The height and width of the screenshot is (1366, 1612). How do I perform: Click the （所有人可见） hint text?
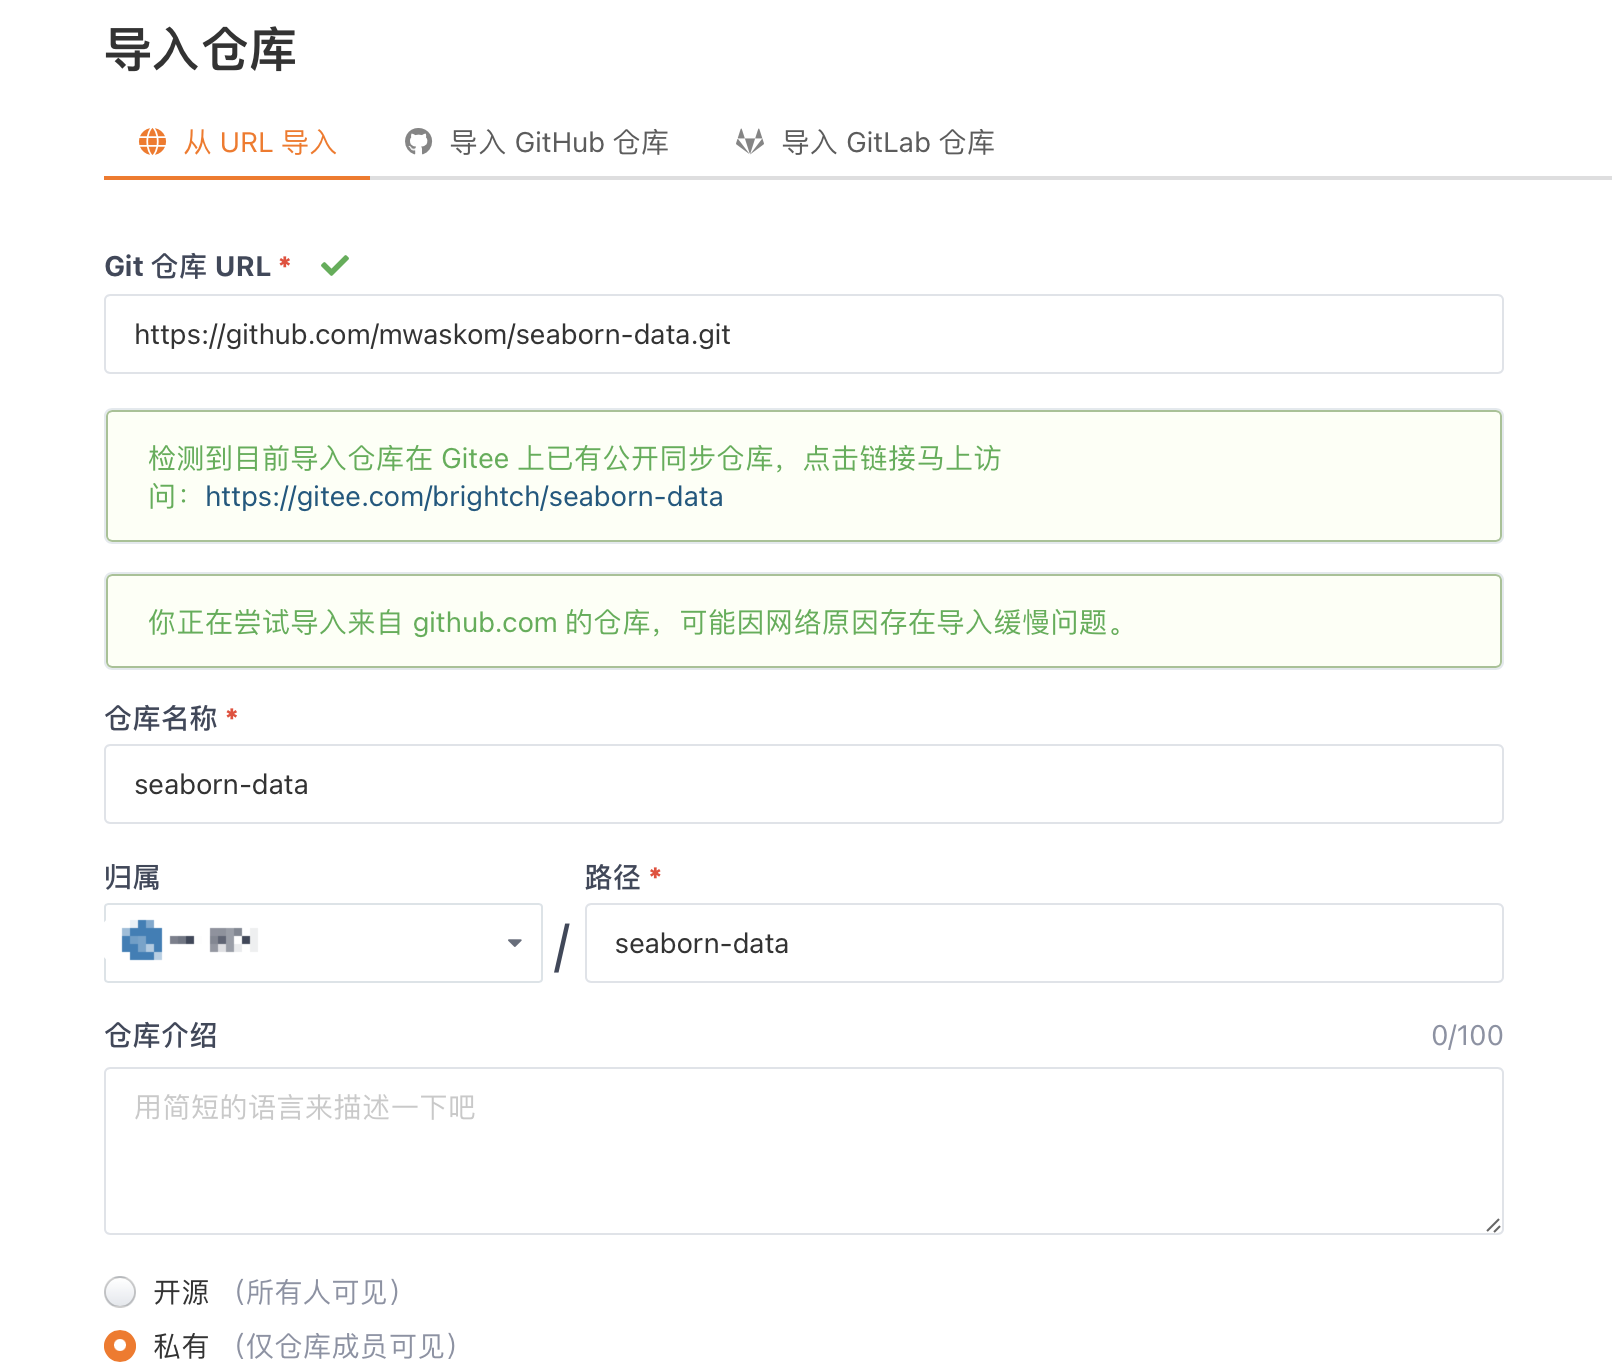coord(317,1292)
